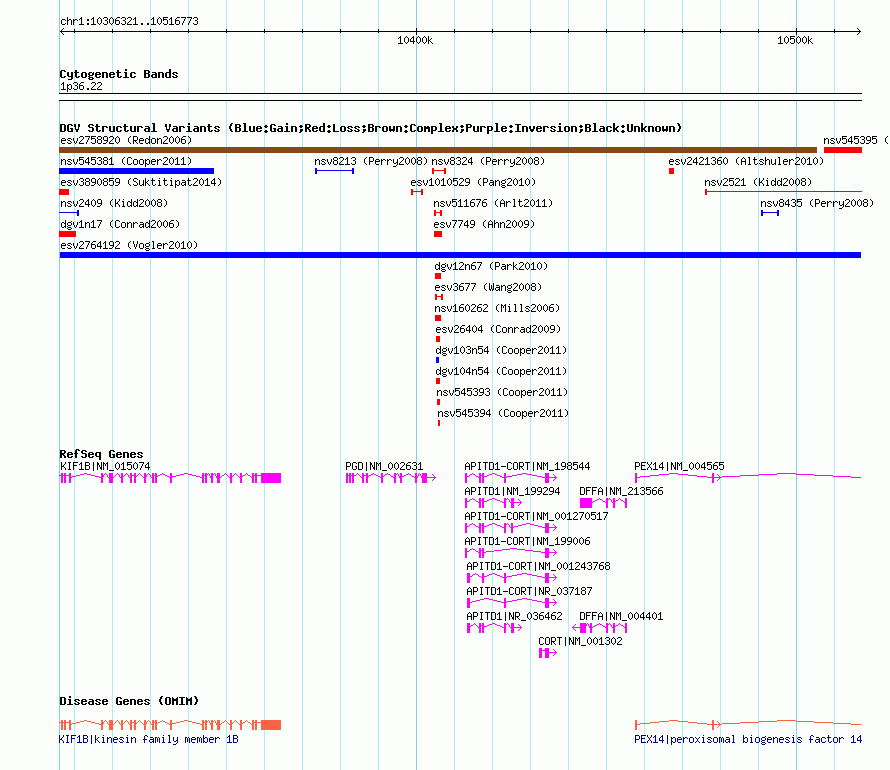This screenshot has height=770, width=890.
Task: Click the Cytogenetic Bands track title
Action: [119, 74]
